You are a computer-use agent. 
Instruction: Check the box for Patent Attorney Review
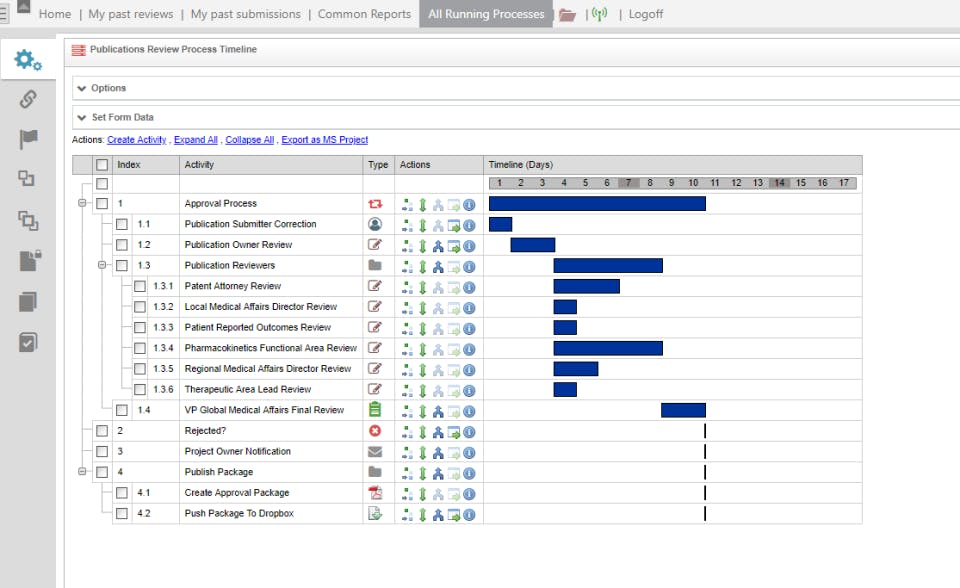click(x=140, y=286)
